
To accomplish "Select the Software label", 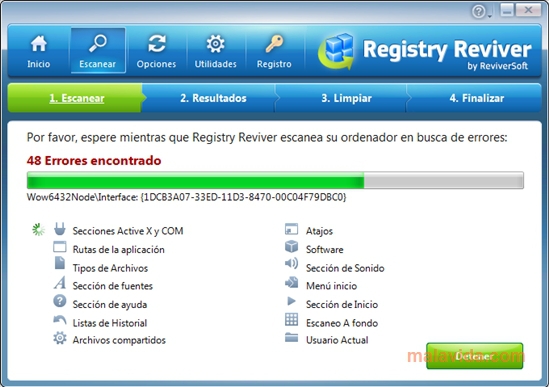I will (x=325, y=250).
